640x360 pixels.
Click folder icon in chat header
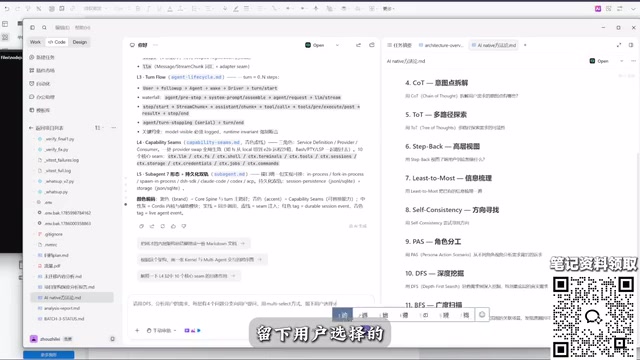372,45
